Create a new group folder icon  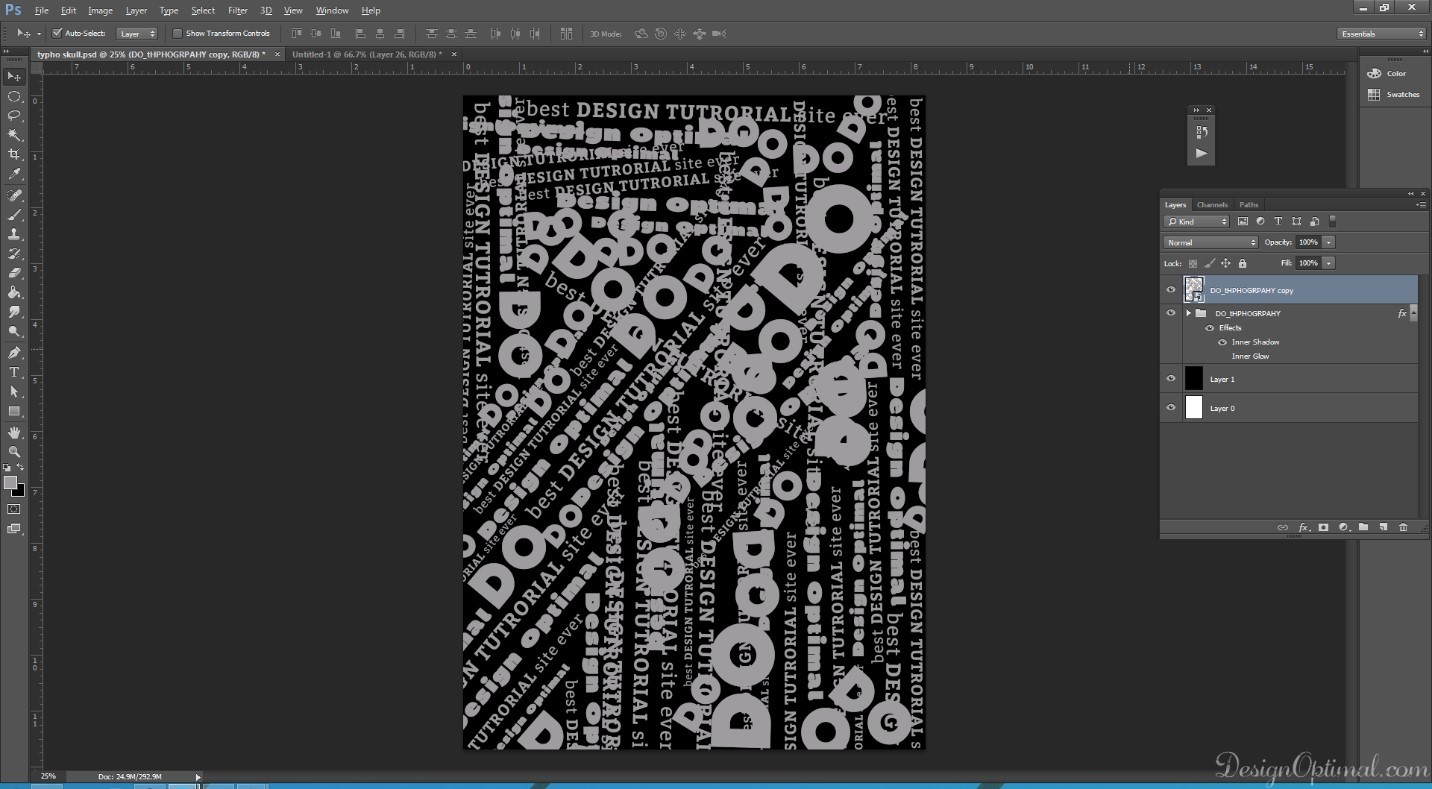tap(1363, 527)
